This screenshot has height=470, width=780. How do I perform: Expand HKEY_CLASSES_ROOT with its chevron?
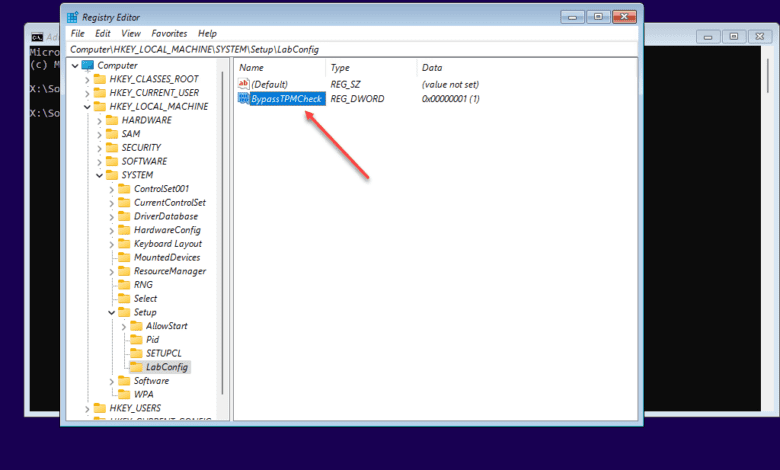click(87, 79)
